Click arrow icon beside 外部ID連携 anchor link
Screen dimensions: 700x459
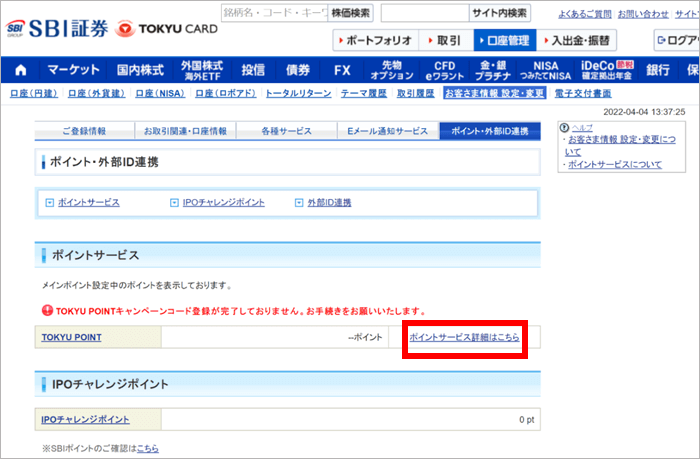(x=298, y=203)
